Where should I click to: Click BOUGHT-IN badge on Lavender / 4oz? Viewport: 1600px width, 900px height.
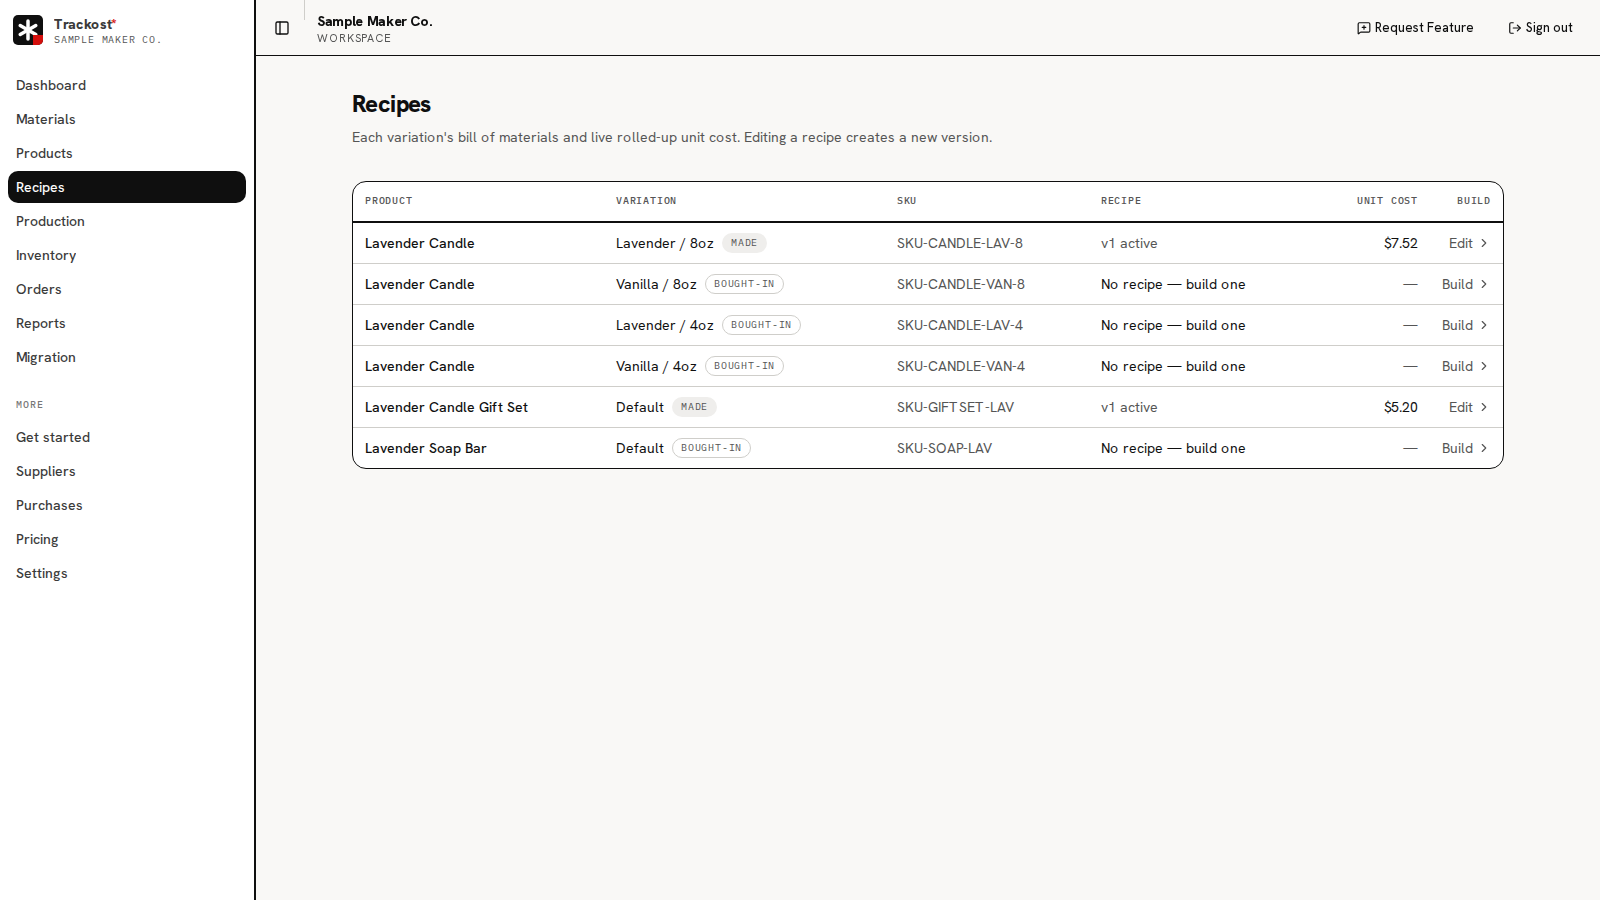pyautogui.click(x=761, y=325)
